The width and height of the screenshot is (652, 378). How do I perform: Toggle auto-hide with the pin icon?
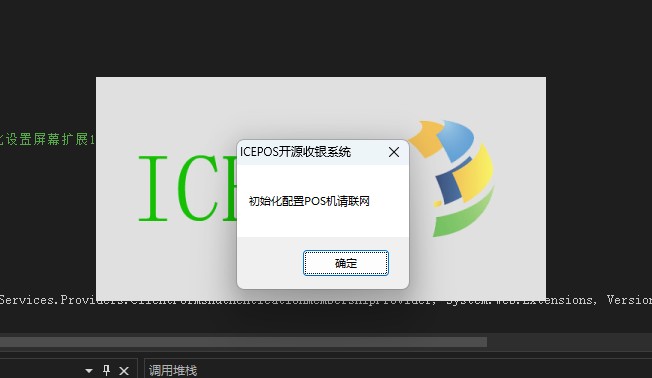tap(106, 370)
